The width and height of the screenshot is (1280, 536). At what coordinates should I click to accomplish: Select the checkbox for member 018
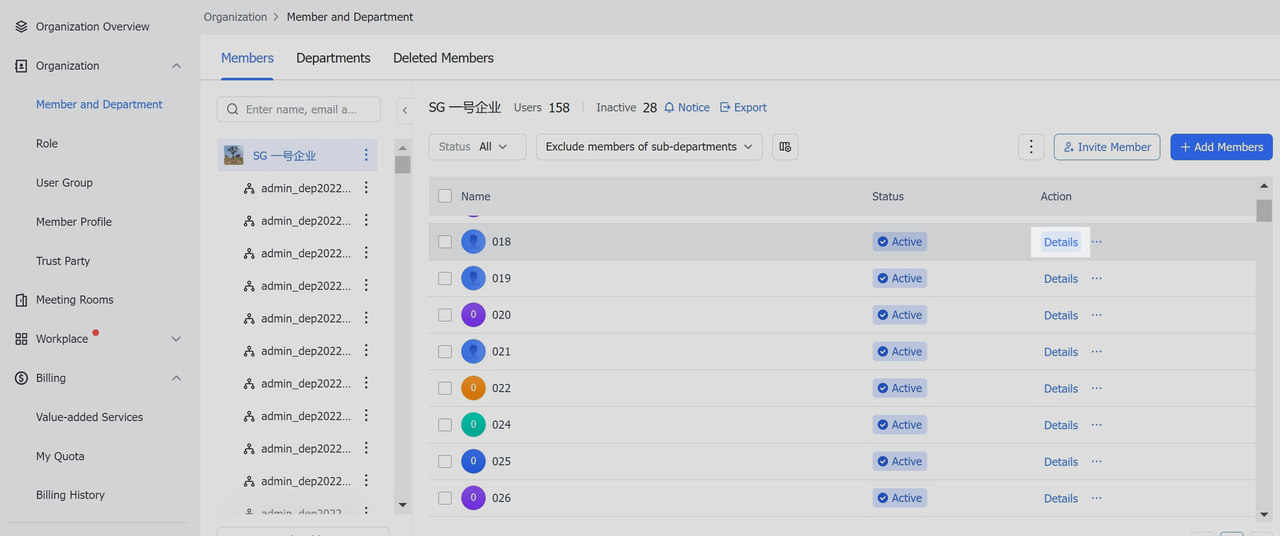click(x=445, y=242)
